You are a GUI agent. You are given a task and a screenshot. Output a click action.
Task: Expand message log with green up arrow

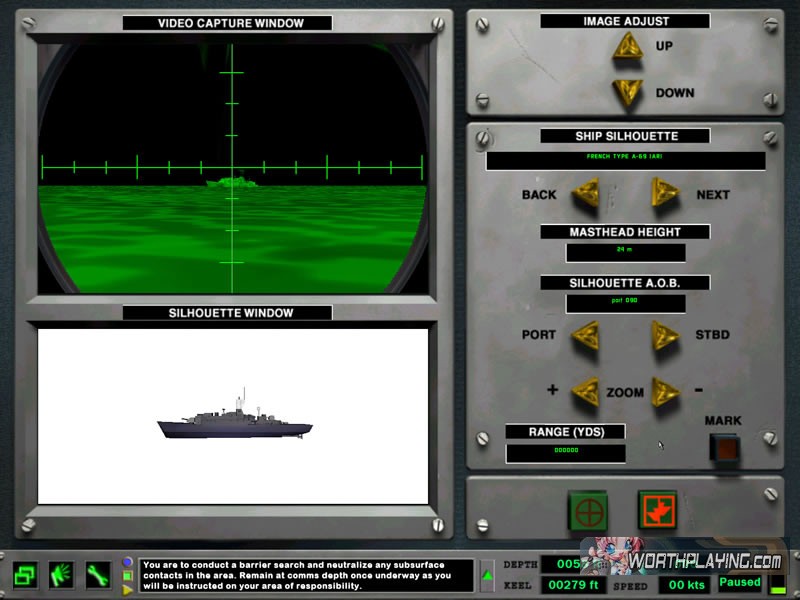487,575
